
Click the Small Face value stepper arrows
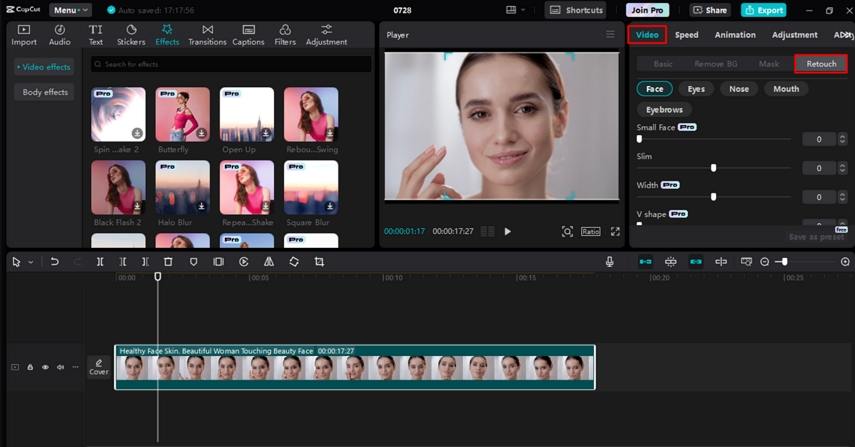(x=842, y=139)
